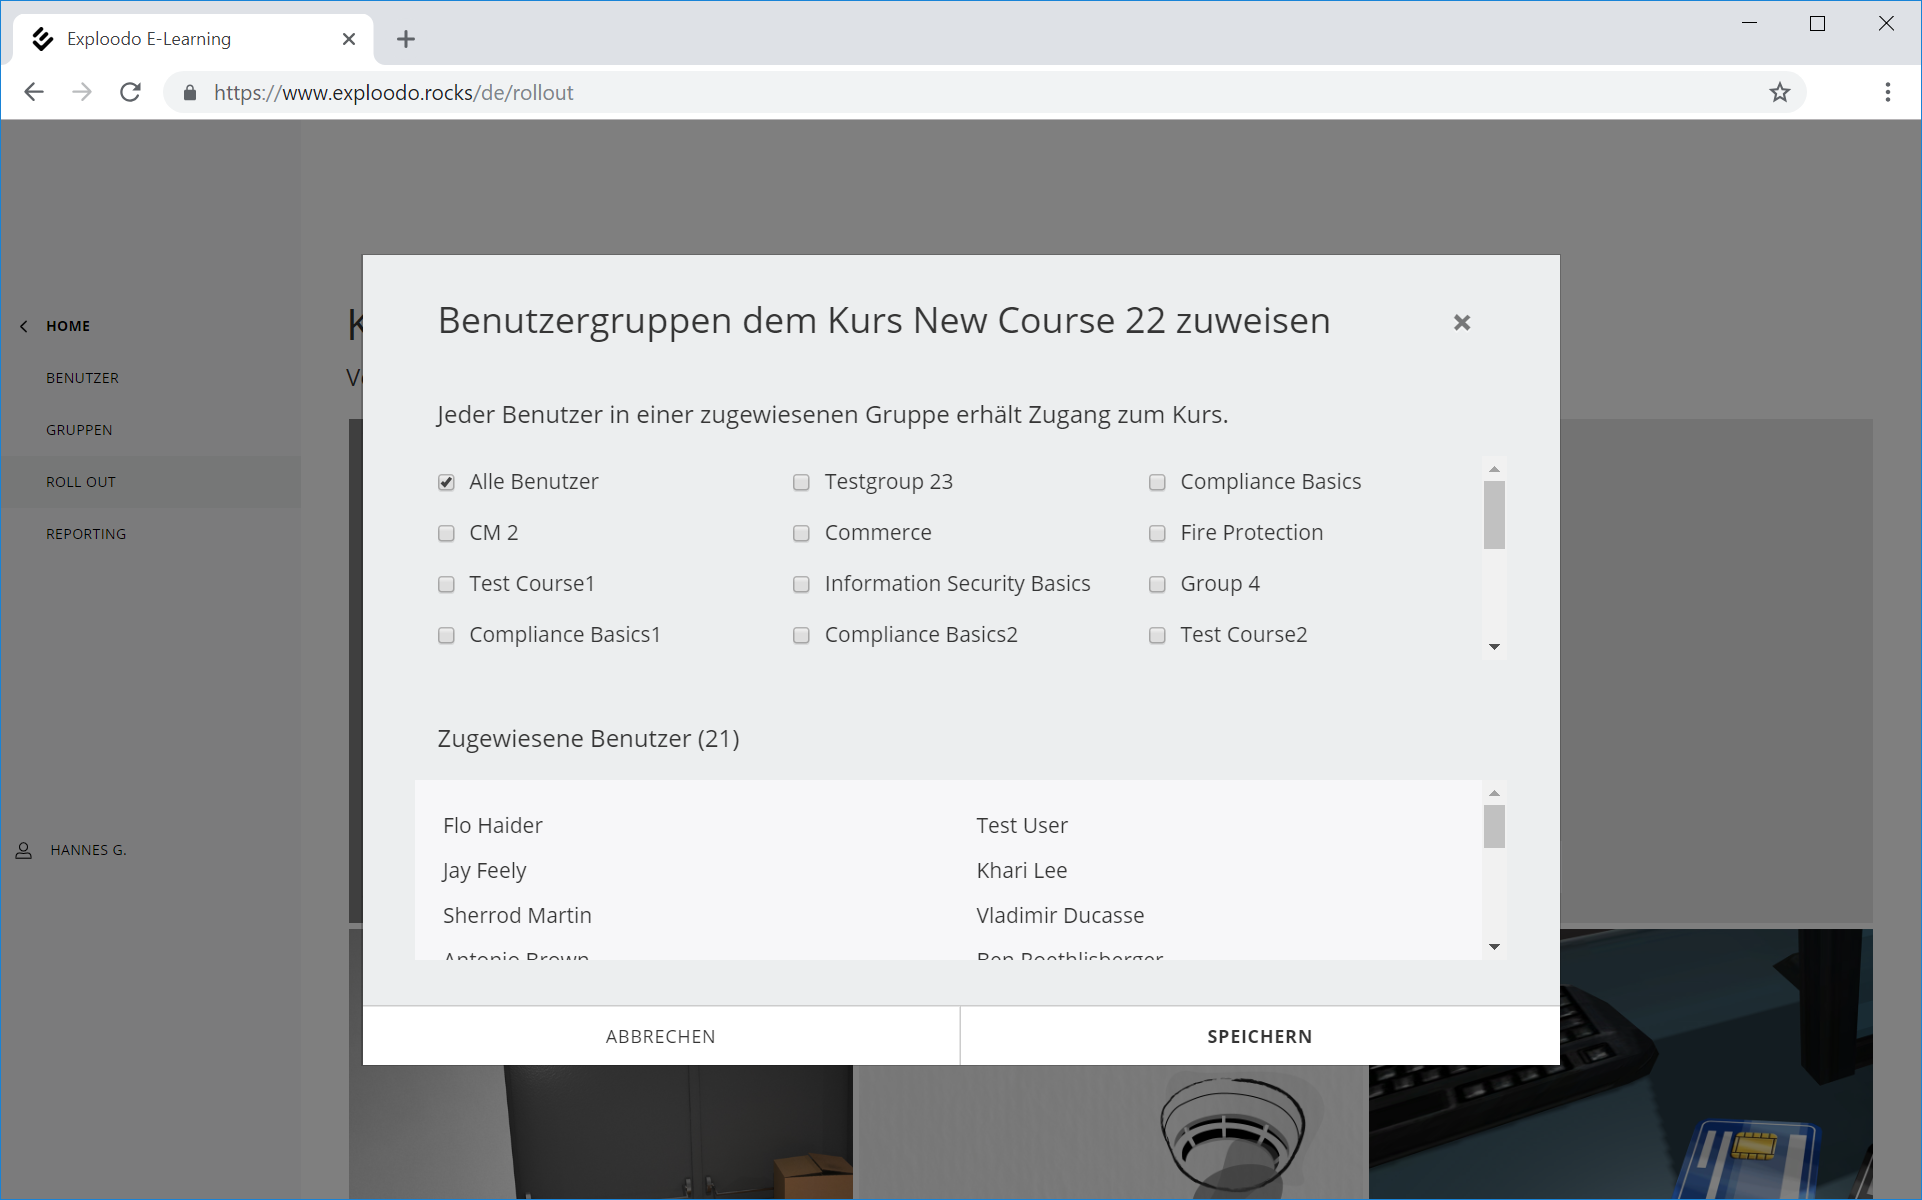The height and width of the screenshot is (1200, 1922).
Task: Click the browser back arrow
Action: pyautogui.click(x=34, y=92)
